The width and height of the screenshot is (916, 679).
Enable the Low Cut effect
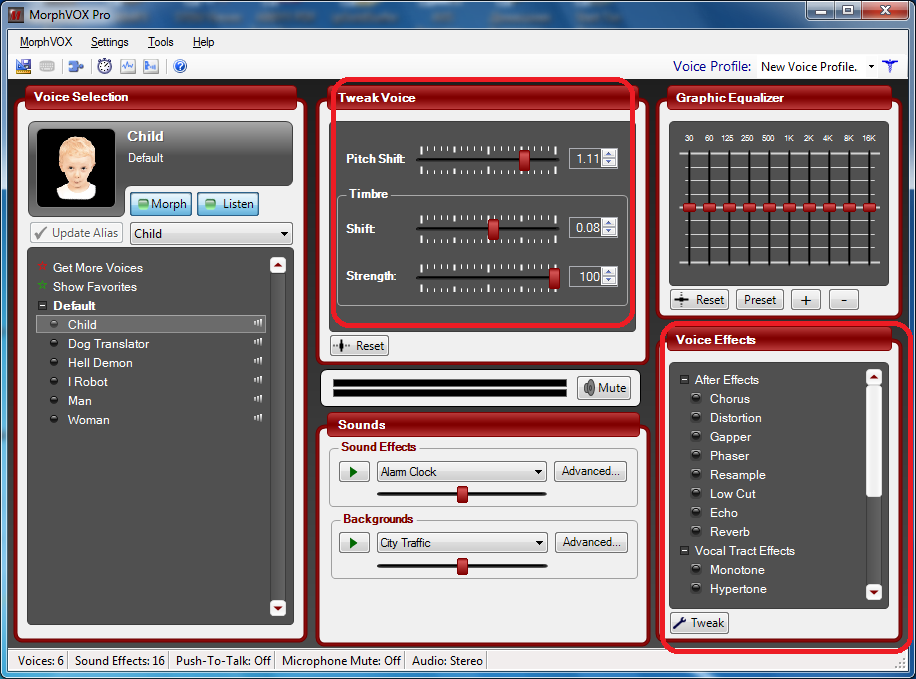pos(696,493)
